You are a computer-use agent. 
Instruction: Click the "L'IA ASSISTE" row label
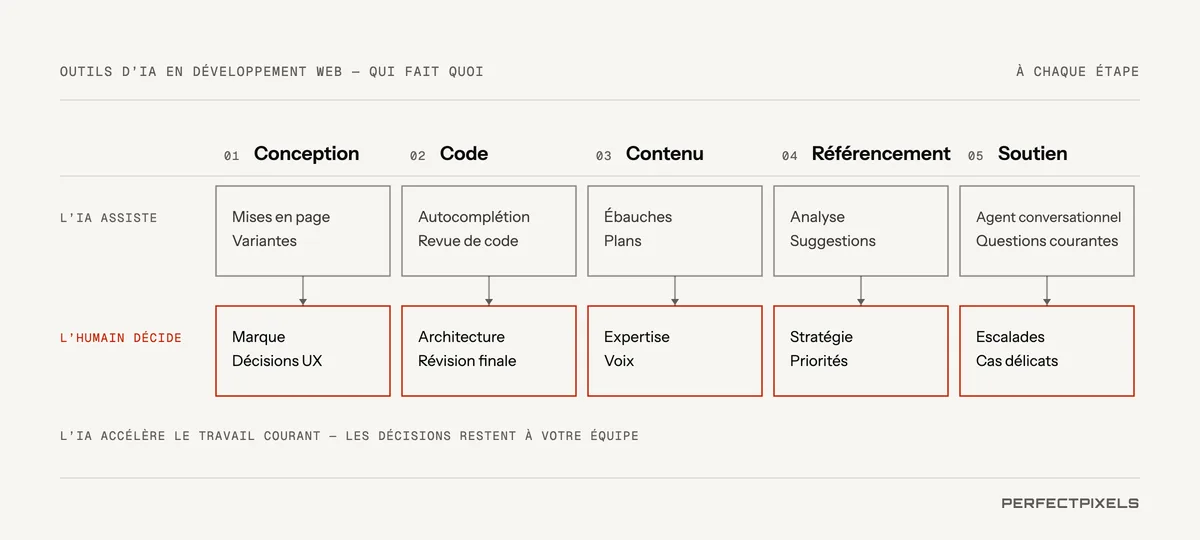pyautogui.click(x=108, y=217)
